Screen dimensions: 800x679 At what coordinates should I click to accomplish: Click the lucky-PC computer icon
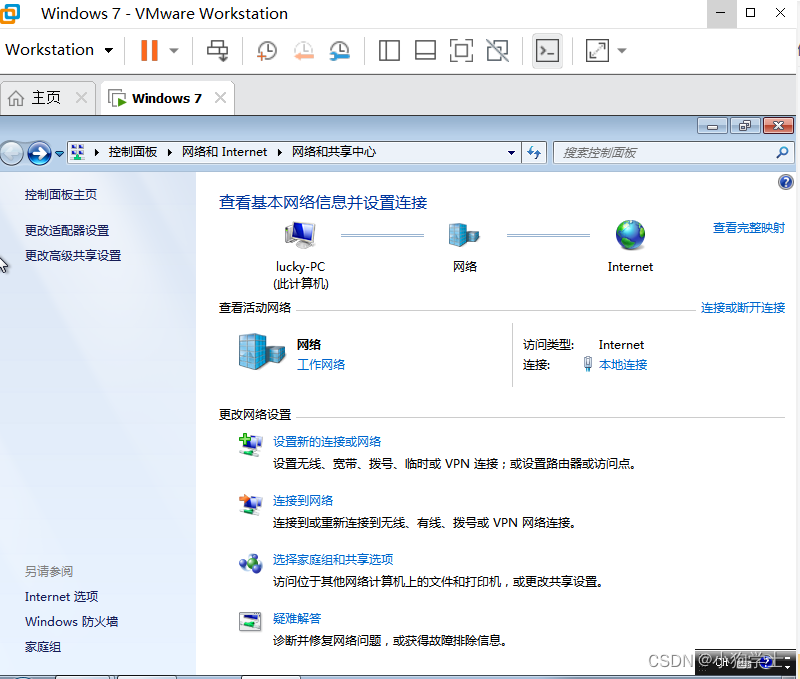coord(300,235)
